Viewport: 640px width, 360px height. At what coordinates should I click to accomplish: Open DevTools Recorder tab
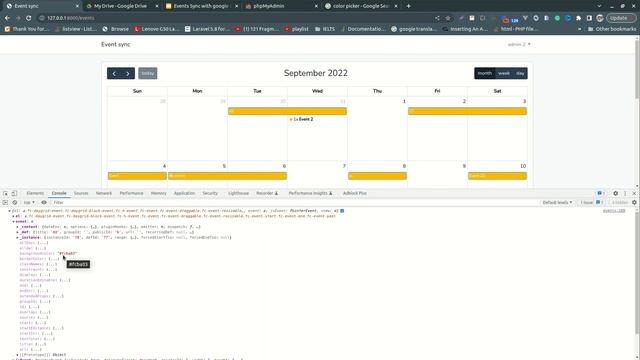point(267,193)
